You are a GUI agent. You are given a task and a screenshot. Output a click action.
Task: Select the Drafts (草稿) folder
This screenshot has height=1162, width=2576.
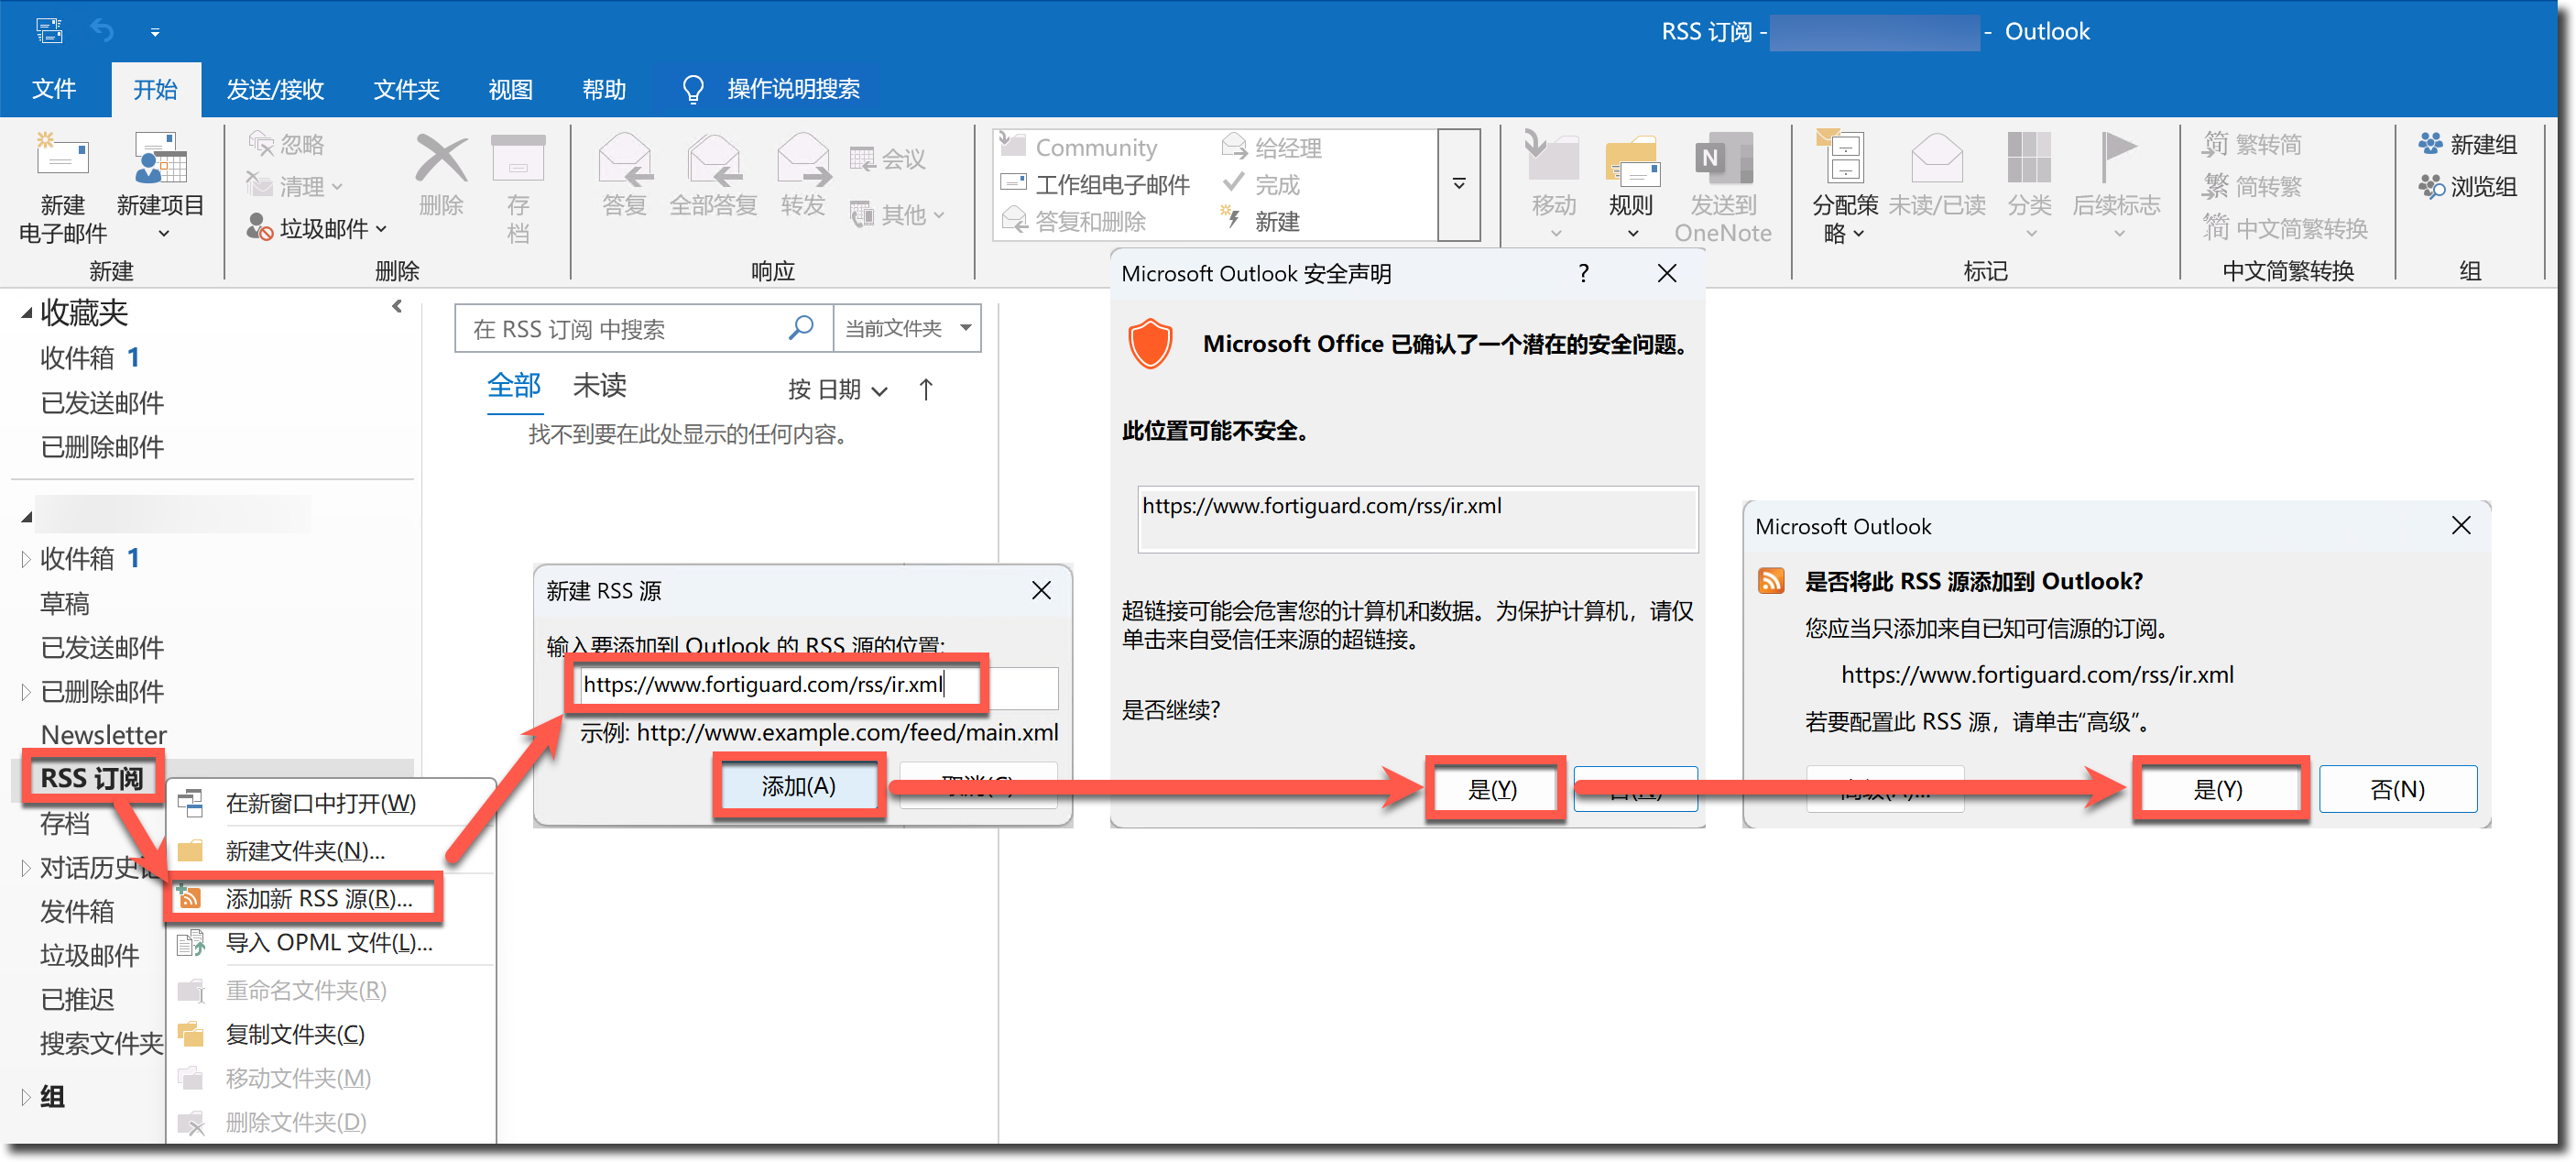(x=65, y=604)
